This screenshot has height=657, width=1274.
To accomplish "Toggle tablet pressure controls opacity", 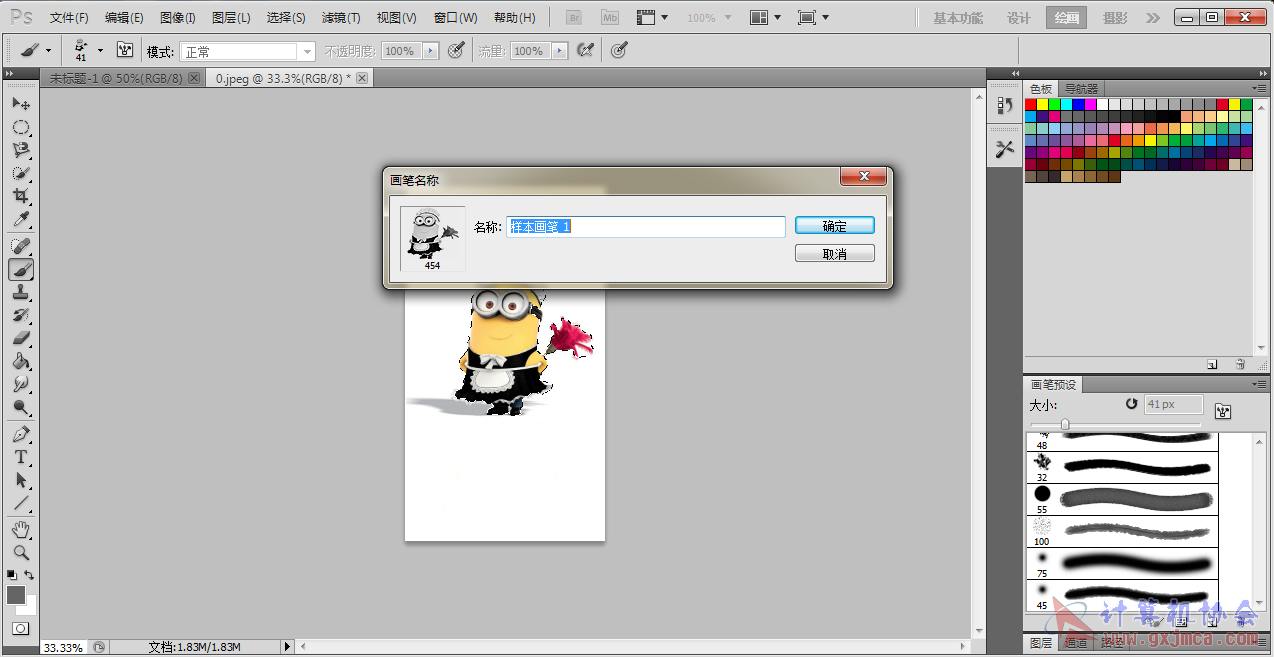I will tap(456, 50).
